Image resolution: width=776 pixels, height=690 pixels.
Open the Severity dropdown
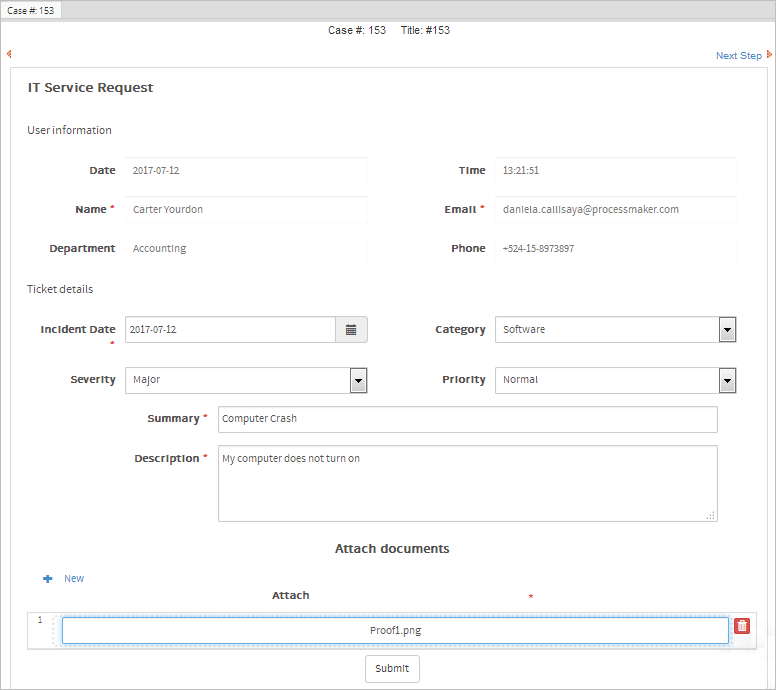pos(358,380)
